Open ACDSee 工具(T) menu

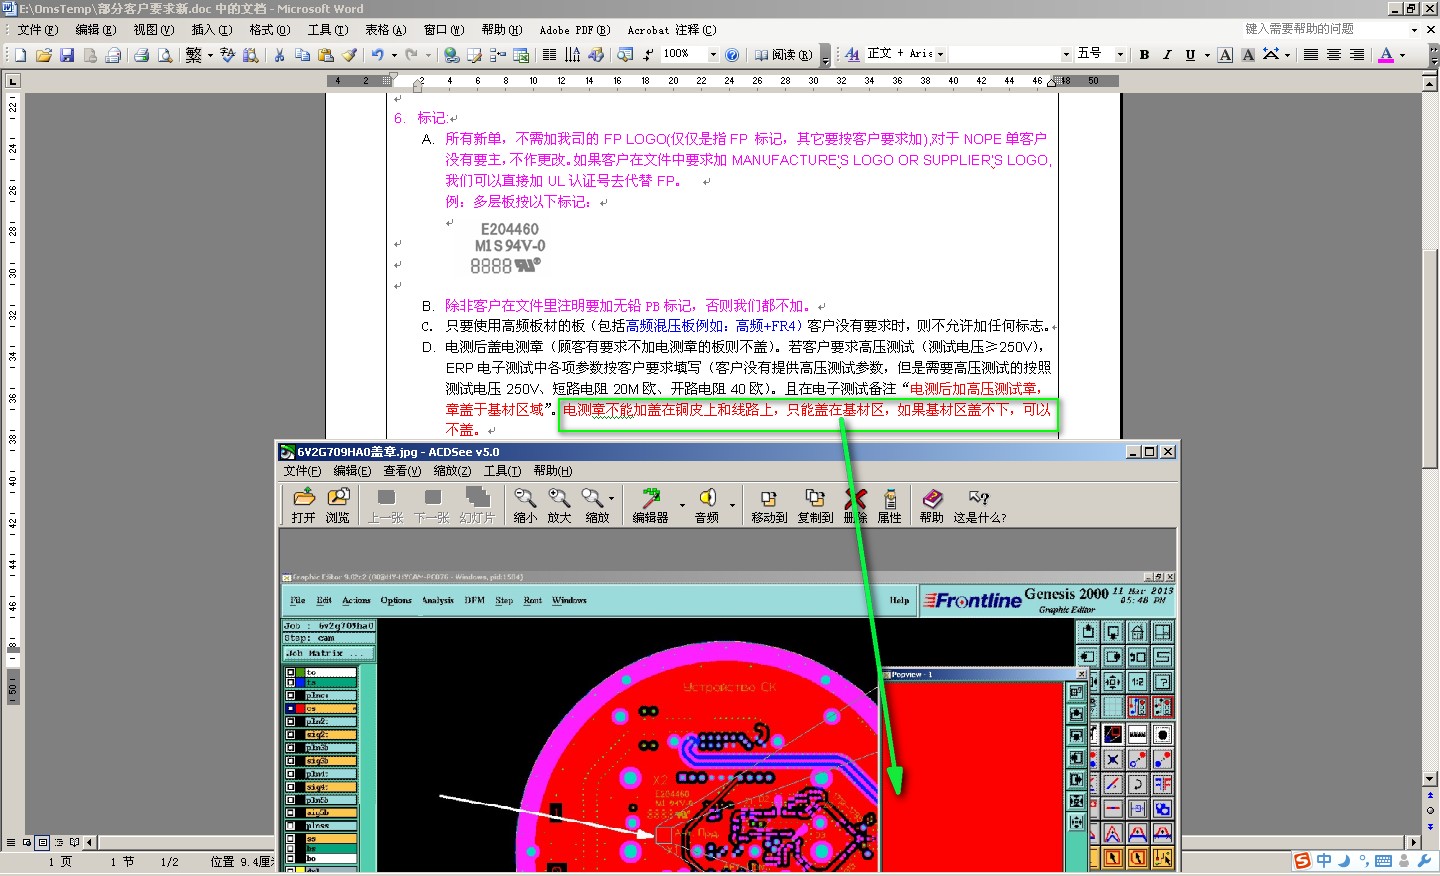(x=502, y=471)
